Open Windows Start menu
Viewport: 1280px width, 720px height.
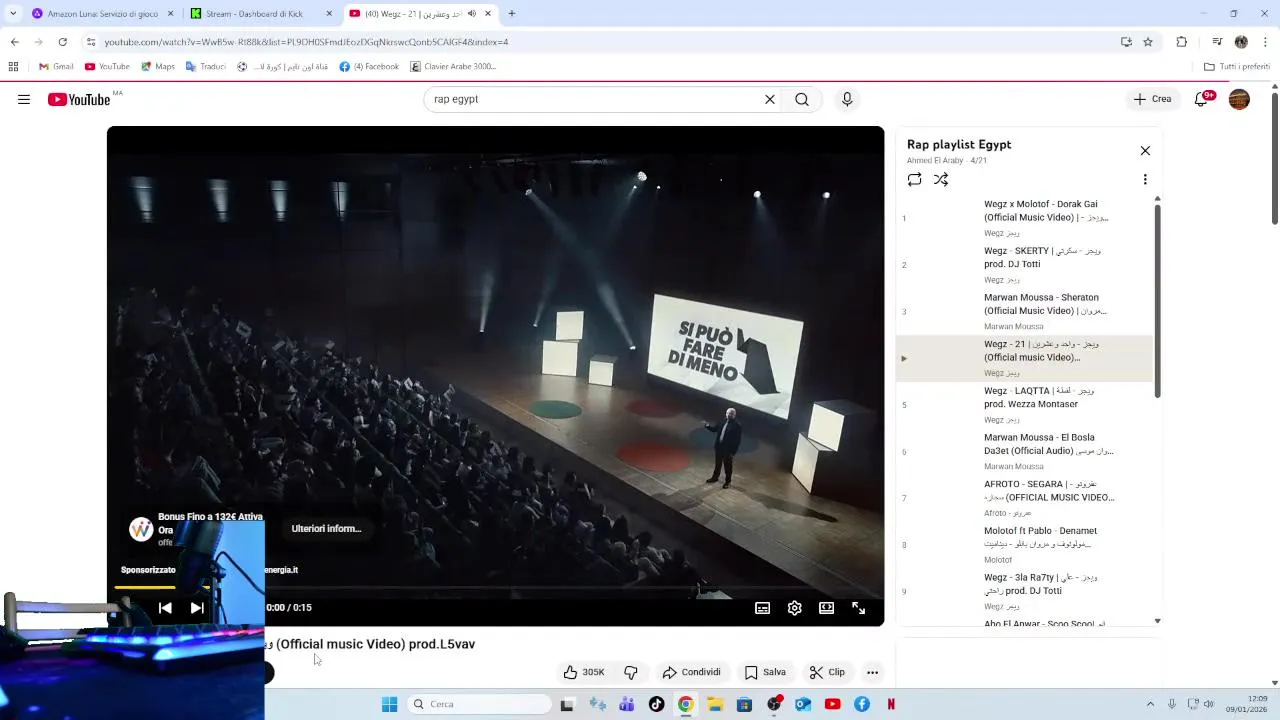pyautogui.click(x=389, y=704)
